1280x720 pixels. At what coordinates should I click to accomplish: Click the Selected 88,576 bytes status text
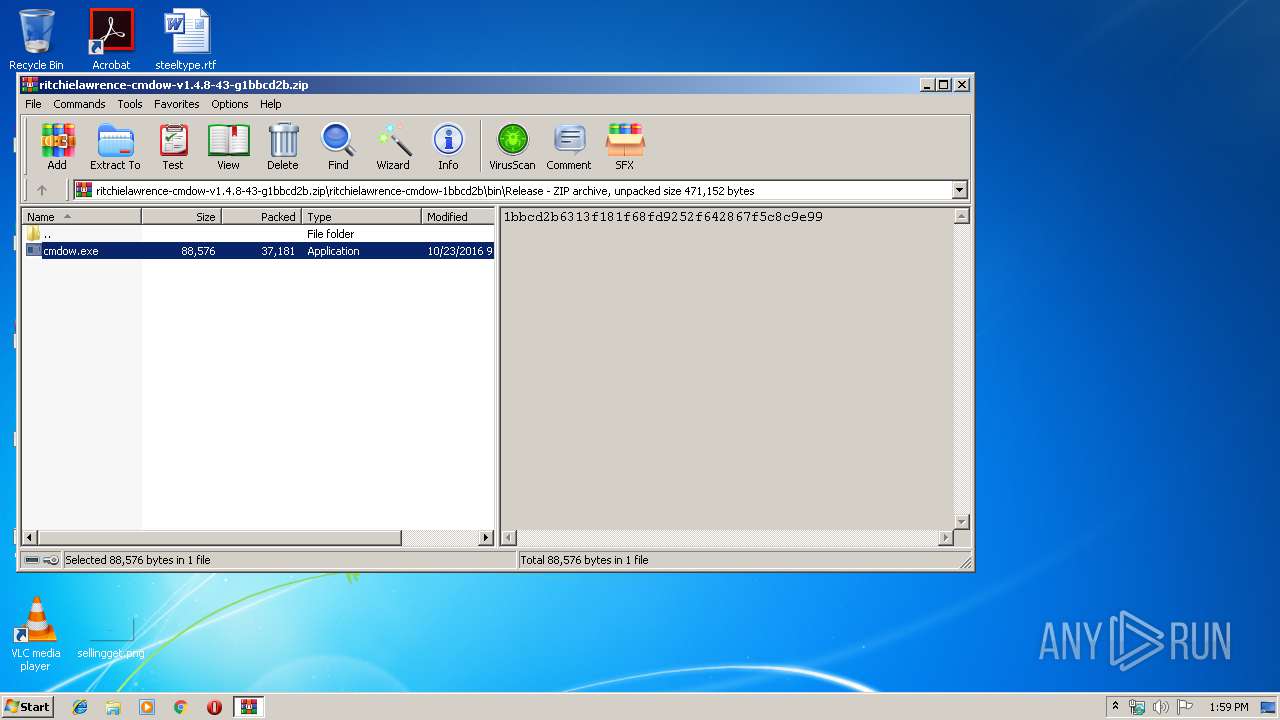click(x=138, y=560)
